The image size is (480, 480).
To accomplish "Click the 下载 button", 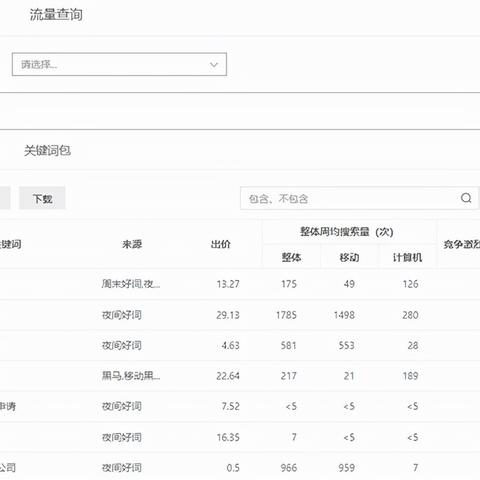I will [x=42, y=198].
